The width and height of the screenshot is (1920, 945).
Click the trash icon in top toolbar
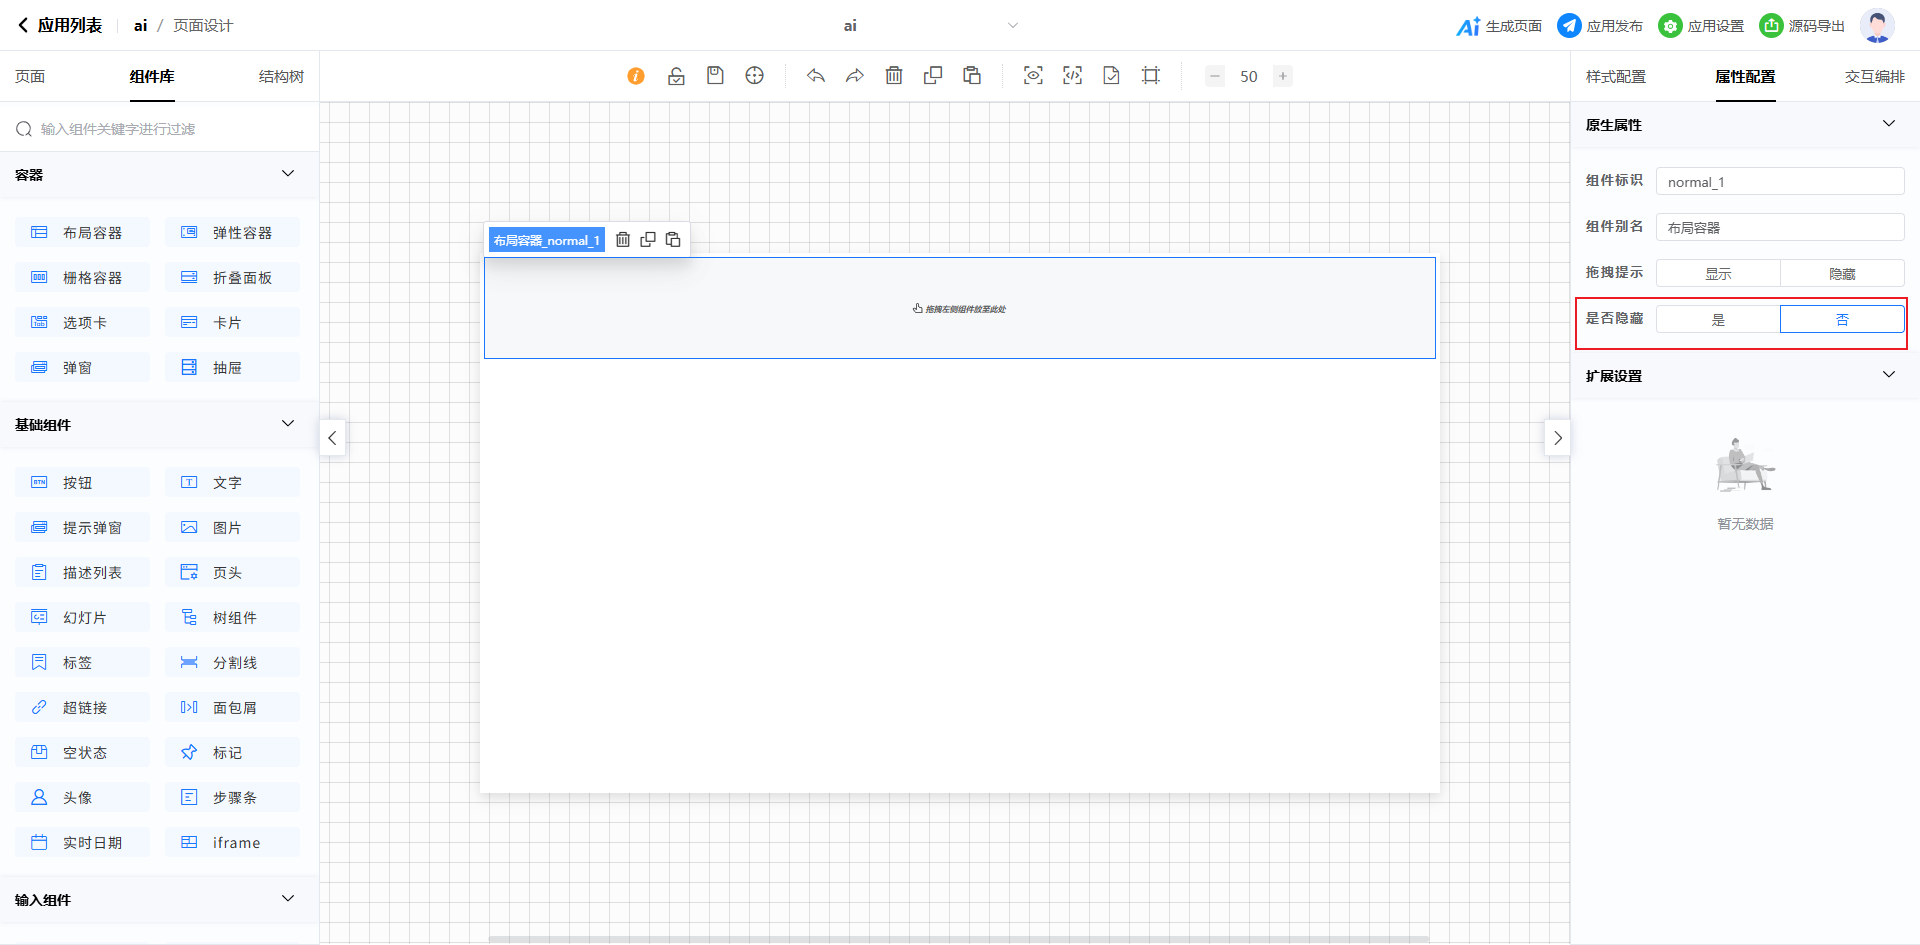click(x=894, y=76)
